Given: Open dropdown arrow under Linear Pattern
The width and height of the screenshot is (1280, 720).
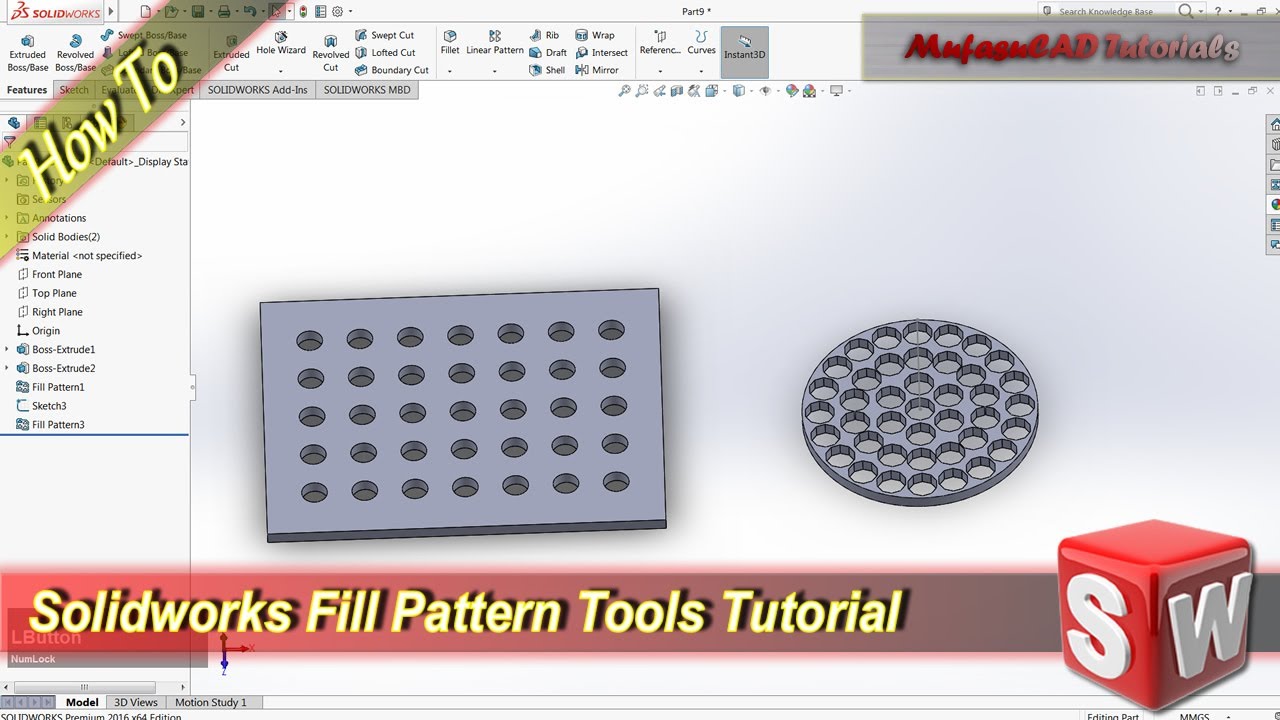Looking at the screenshot, I should pos(495,71).
